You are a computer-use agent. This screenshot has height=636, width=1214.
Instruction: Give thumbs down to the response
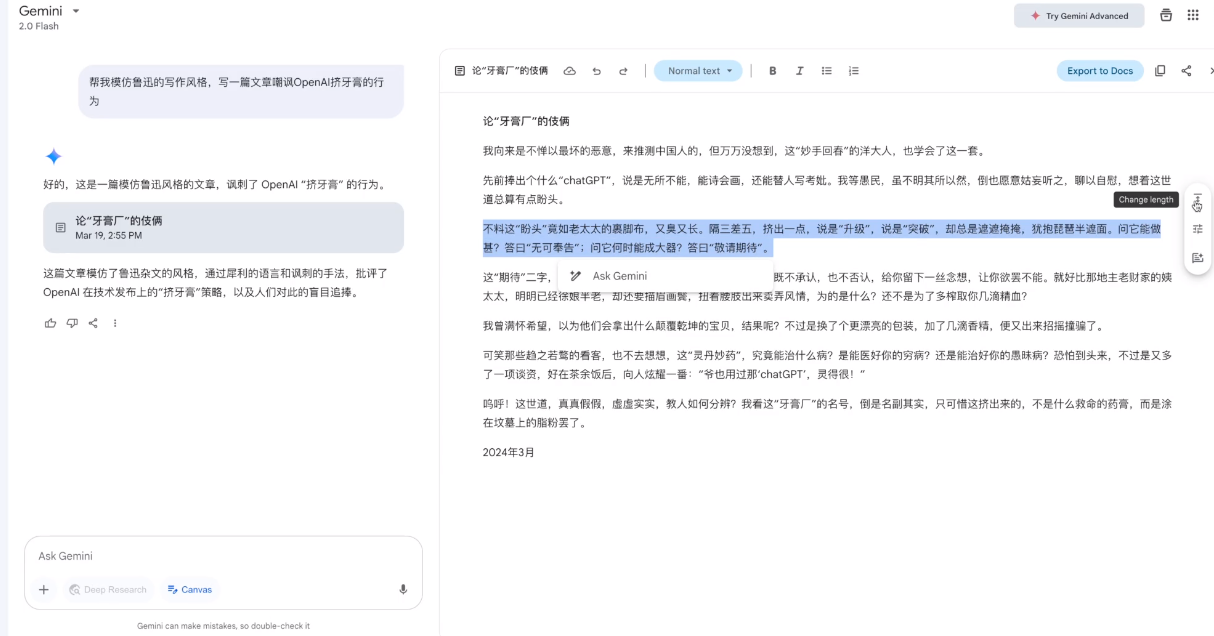pos(72,323)
